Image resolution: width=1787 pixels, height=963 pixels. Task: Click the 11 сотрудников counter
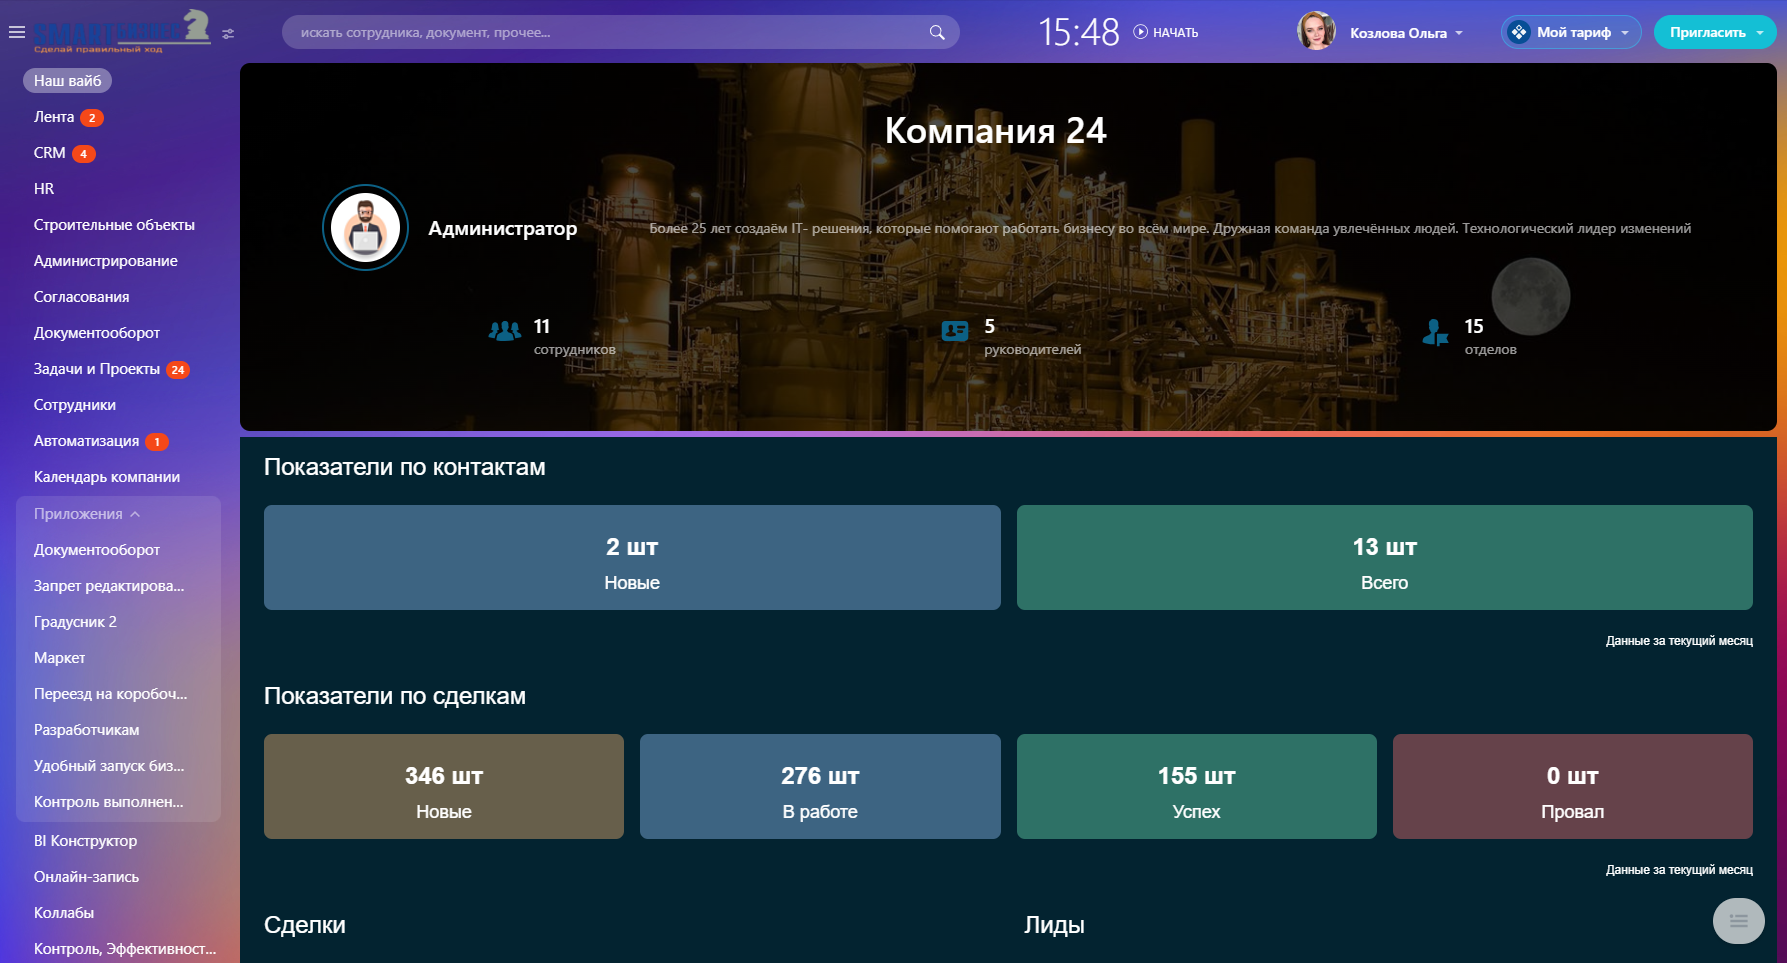point(574,337)
